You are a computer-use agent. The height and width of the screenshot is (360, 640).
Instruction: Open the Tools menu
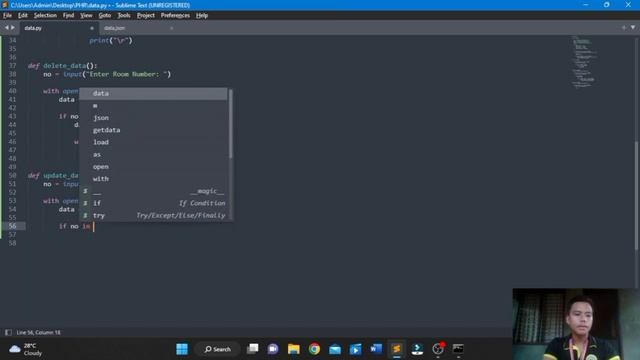click(x=124, y=16)
